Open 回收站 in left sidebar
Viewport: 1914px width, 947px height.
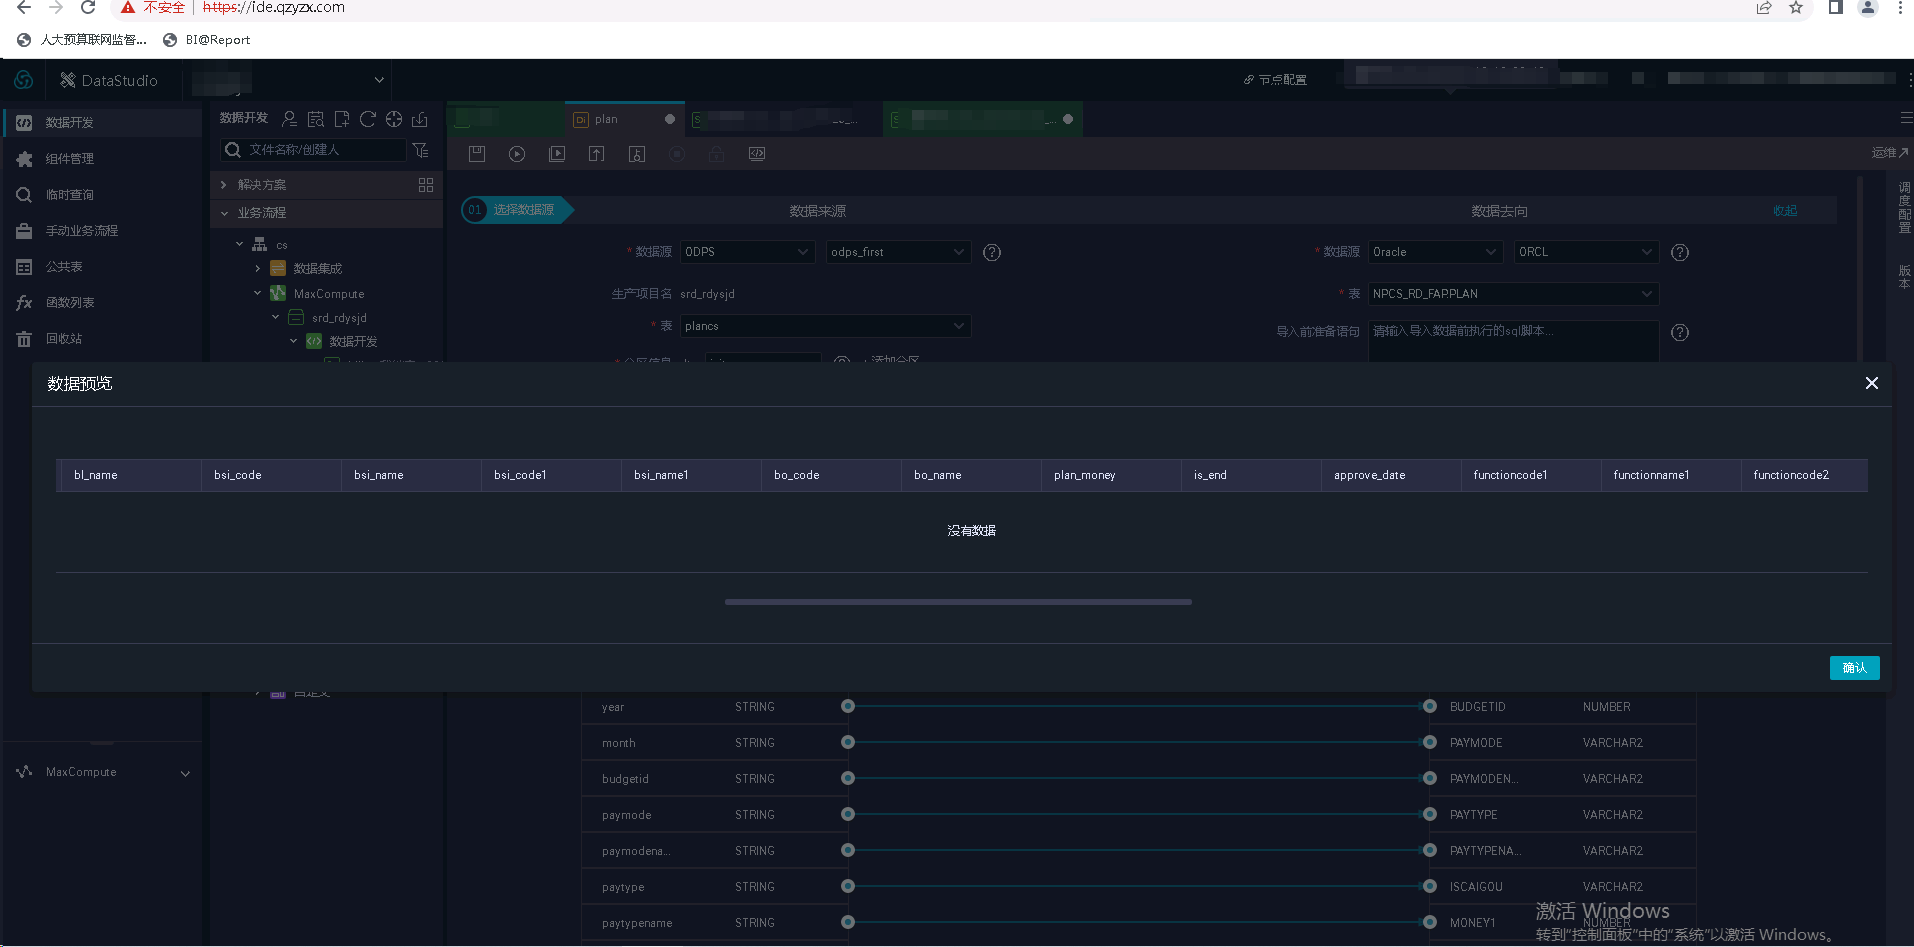[103, 338]
